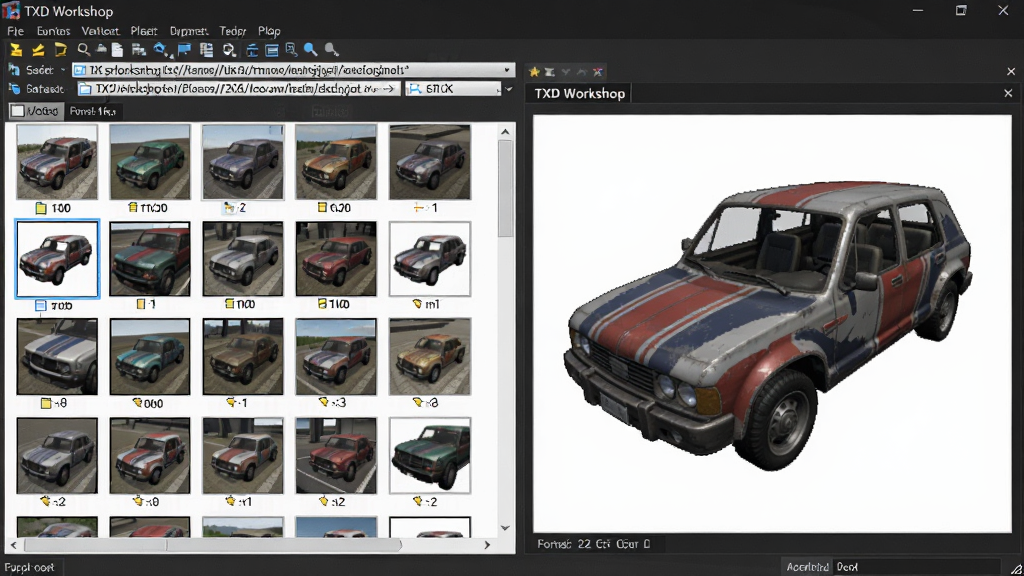Click the colorful last icon in preview toolbar

(597, 72)
